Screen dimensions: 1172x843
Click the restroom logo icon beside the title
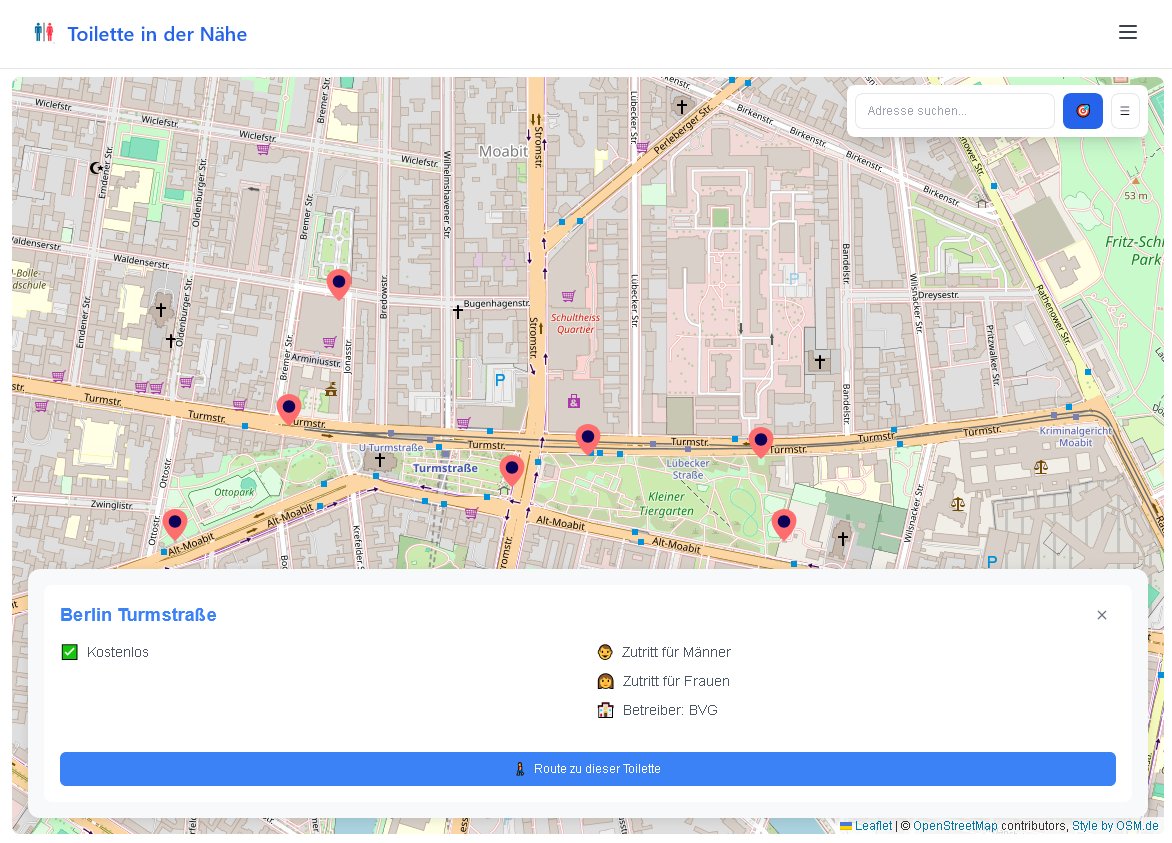click(x=44, y=32)
